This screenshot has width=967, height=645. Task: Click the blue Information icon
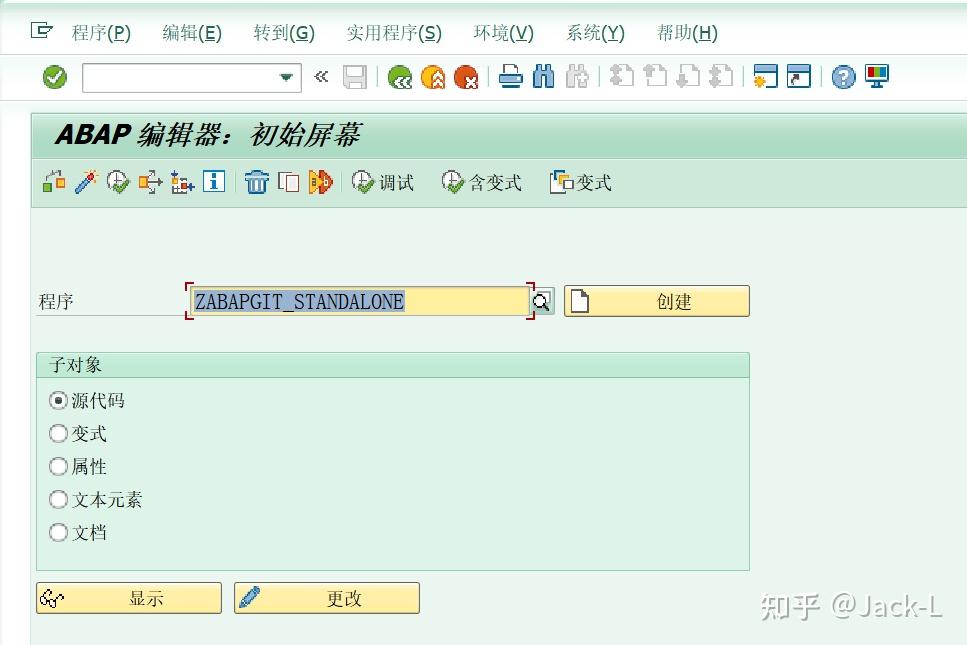coord(214,181)
